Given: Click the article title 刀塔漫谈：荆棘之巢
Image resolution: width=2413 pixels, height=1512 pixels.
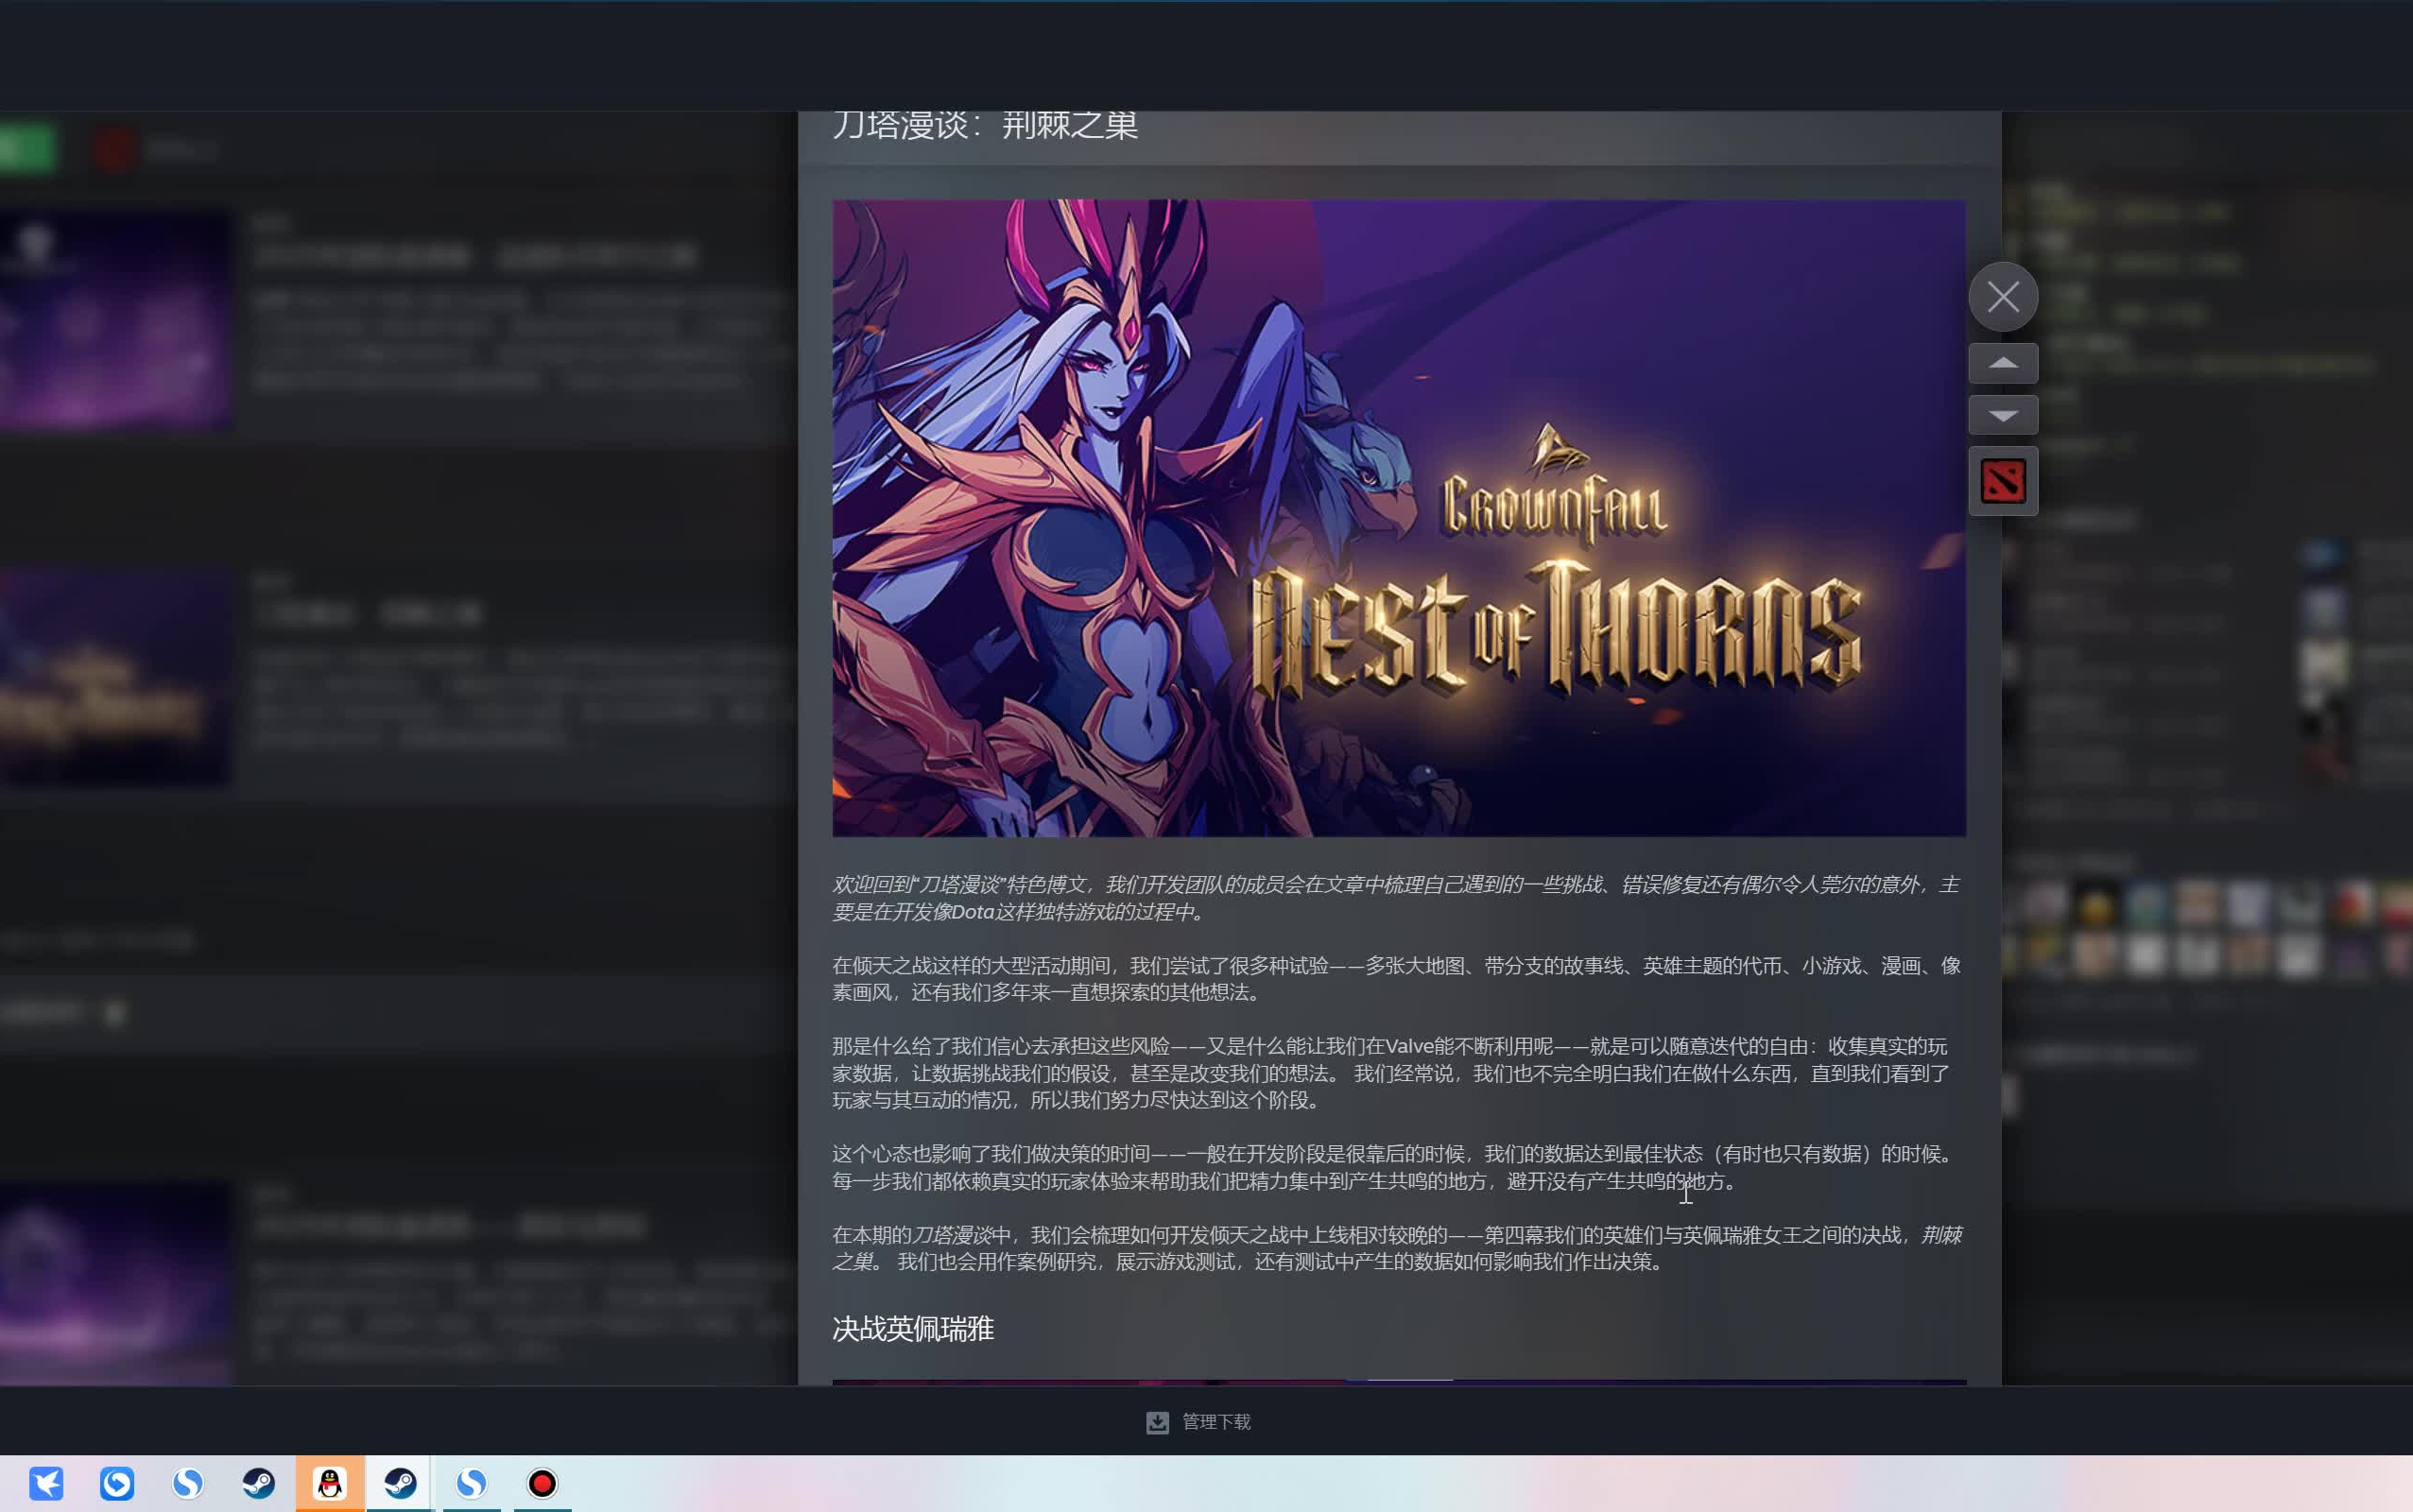Looking at the screenshot, I should click(x=984, y=127).
